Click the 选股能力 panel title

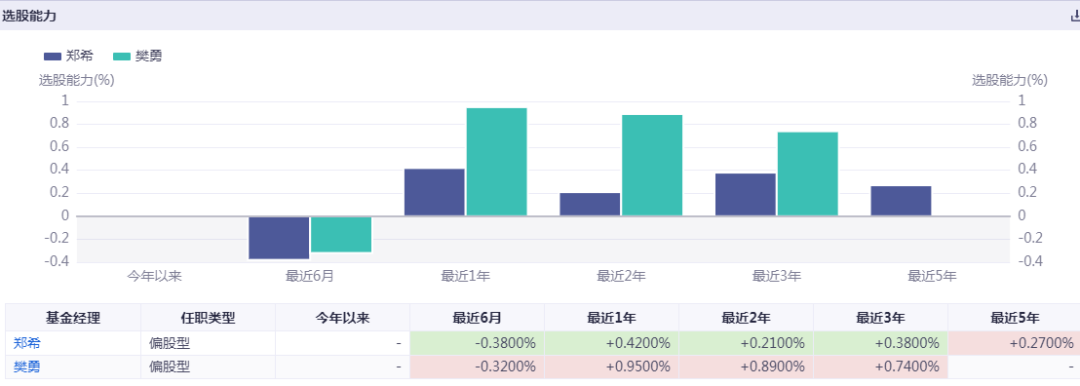28,17
